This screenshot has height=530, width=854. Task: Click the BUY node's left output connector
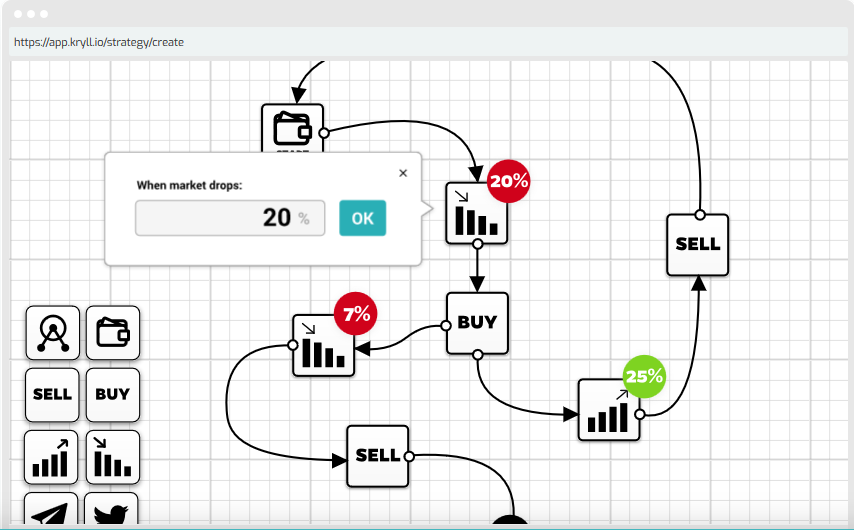[446, 326]
